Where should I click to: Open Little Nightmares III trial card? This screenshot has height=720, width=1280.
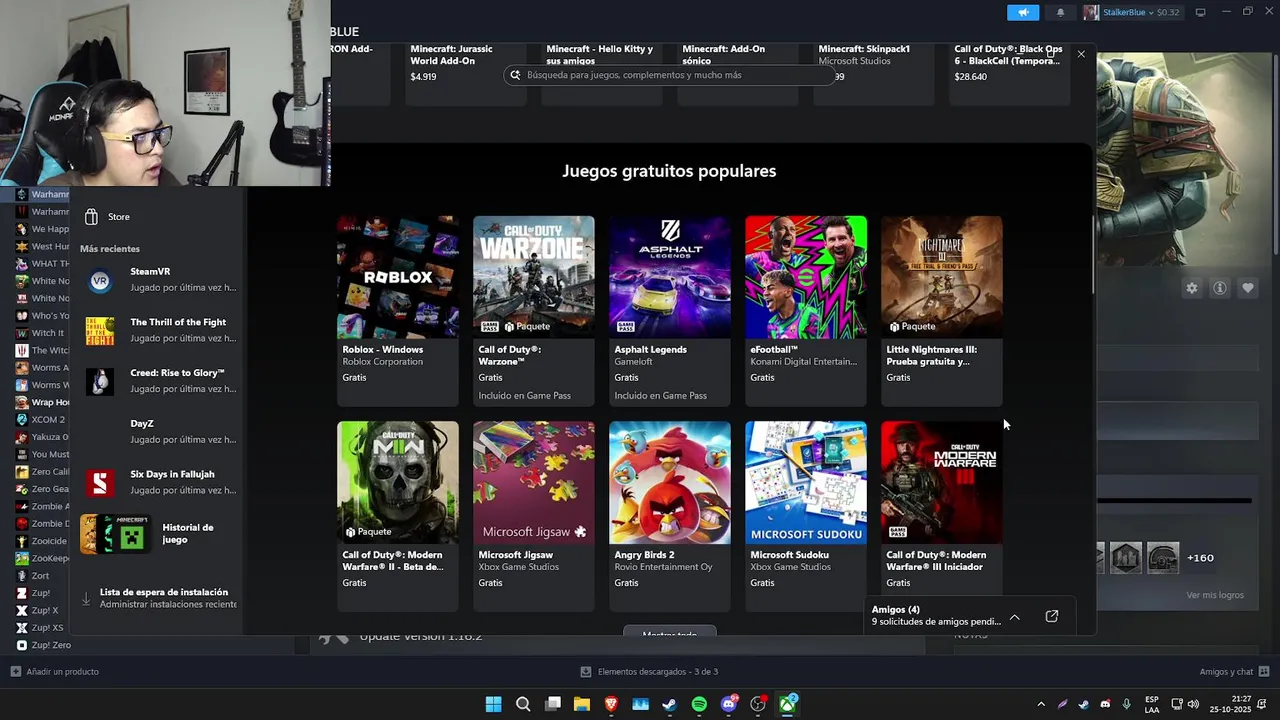[x=942, y=311]
